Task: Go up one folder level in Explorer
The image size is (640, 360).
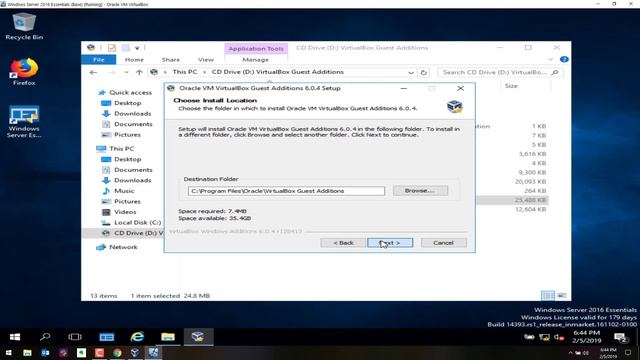Action: pos(139,72)
